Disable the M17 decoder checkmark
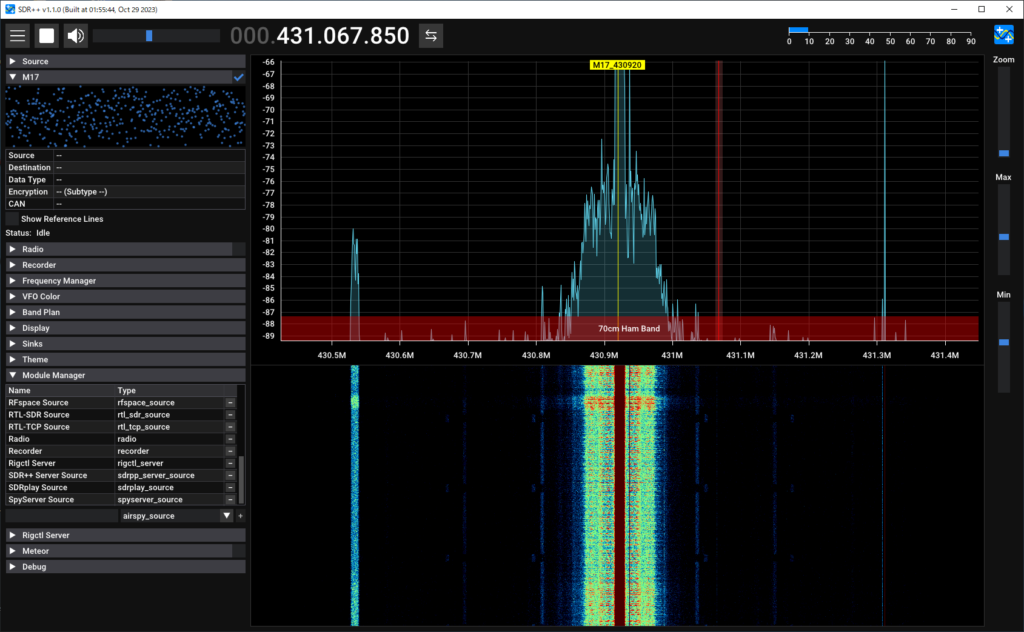This screenshot has height=632, width=1024. (238, 76)
